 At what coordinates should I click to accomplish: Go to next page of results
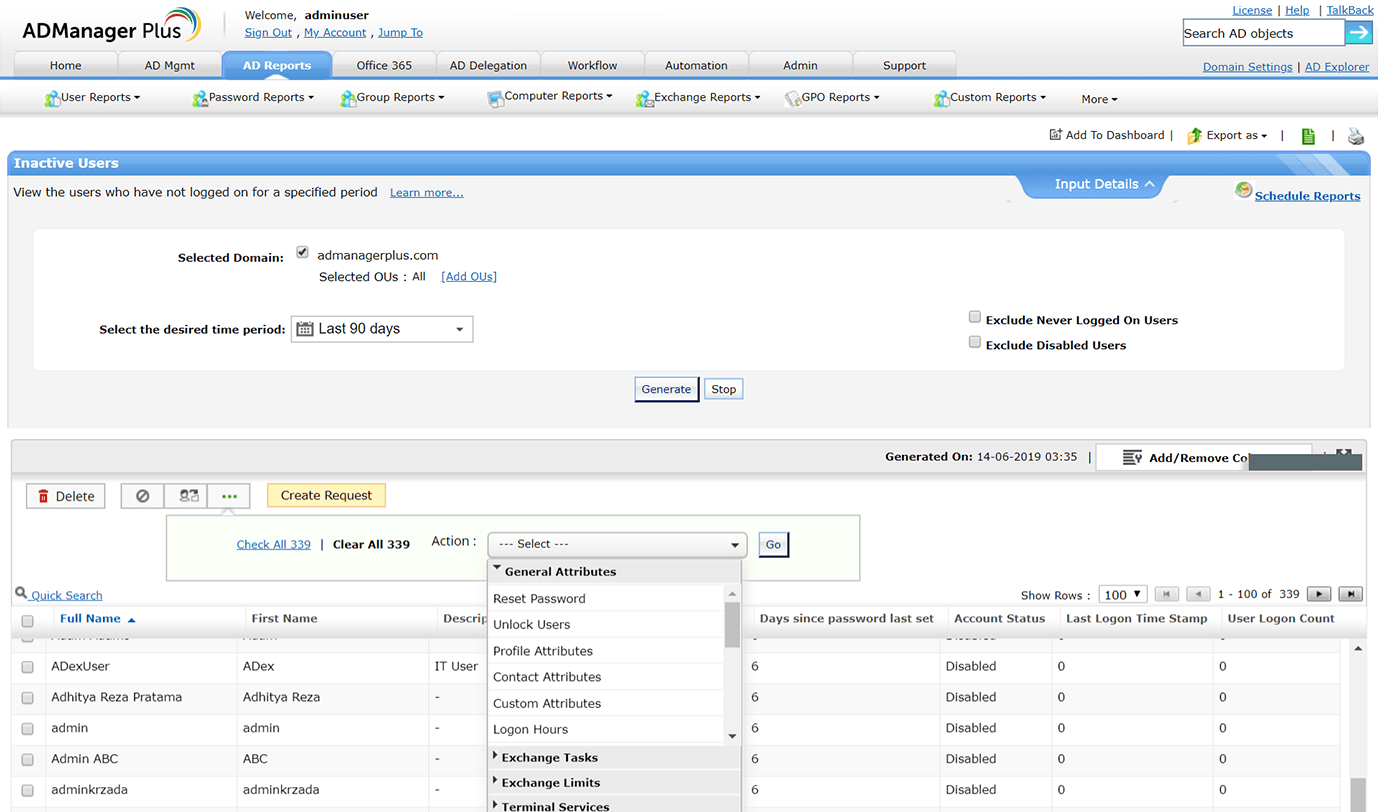click(x=1319, y=594)
